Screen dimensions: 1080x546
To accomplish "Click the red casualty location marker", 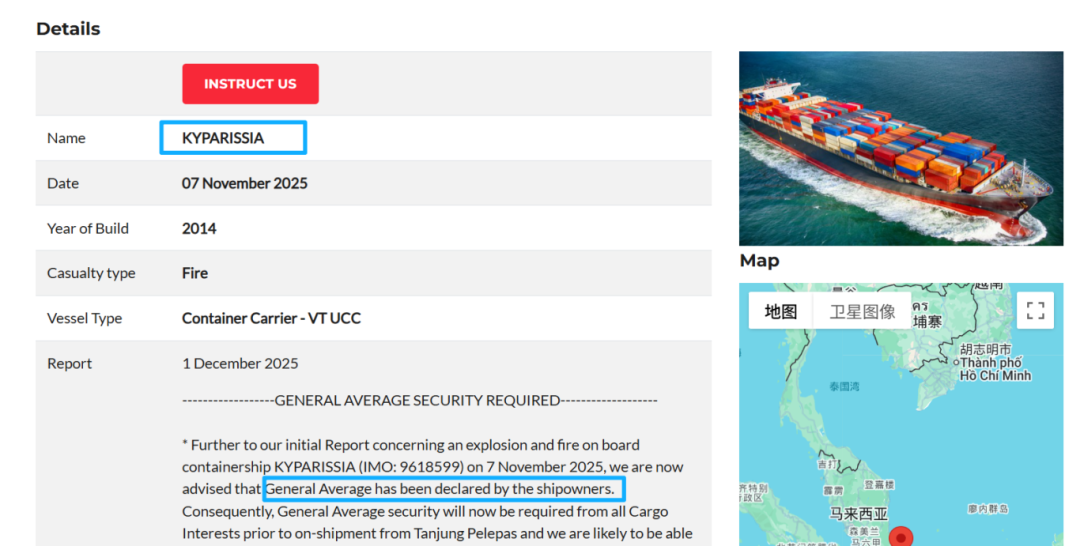I will pos(901,537).
